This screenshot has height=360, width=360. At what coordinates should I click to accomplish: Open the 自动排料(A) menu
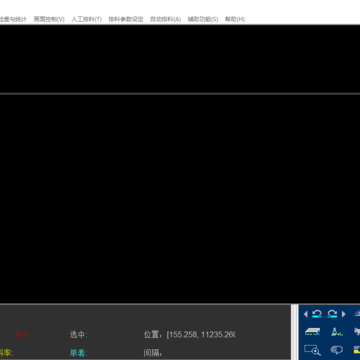tap(165, 19)
